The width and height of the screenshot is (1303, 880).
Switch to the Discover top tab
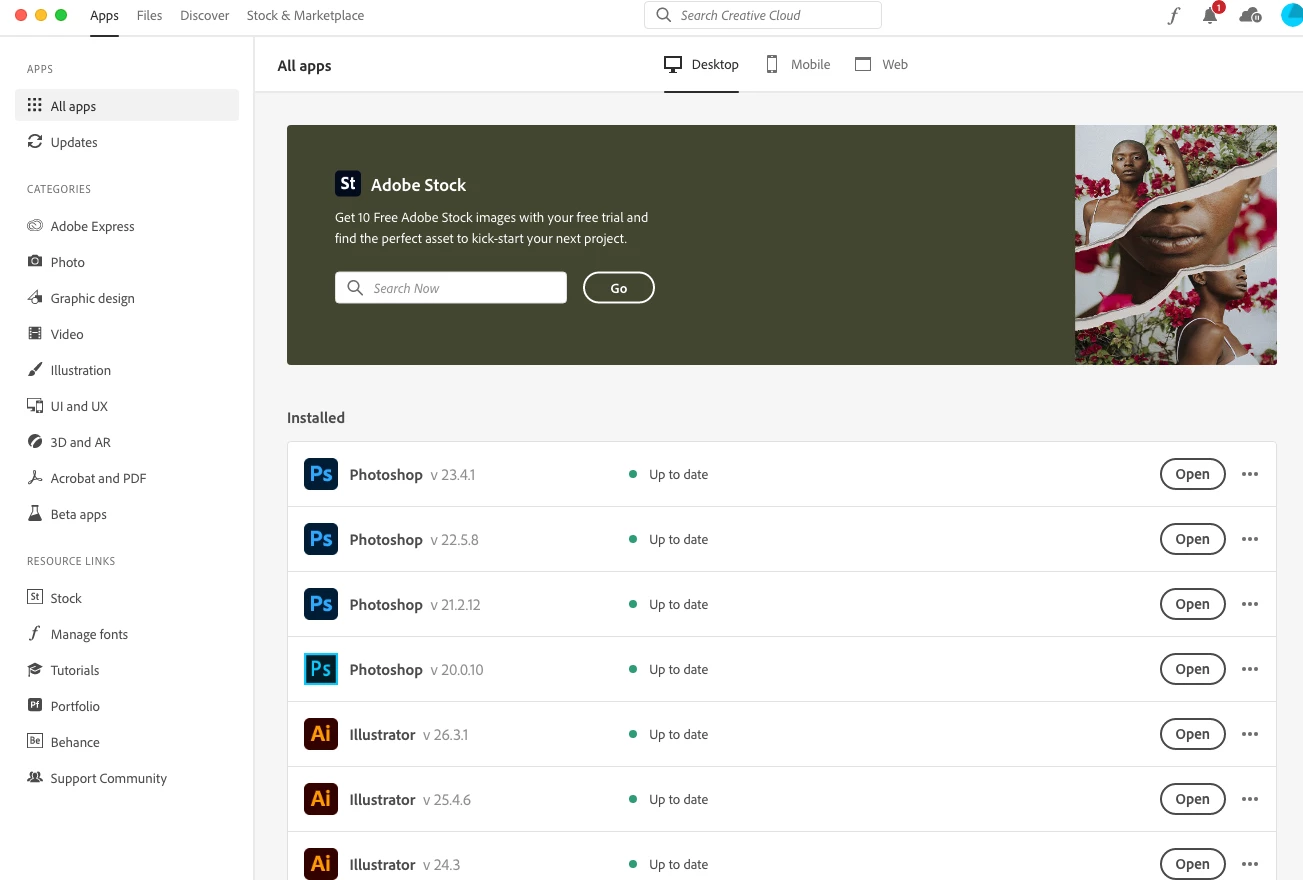coord(204,15)
